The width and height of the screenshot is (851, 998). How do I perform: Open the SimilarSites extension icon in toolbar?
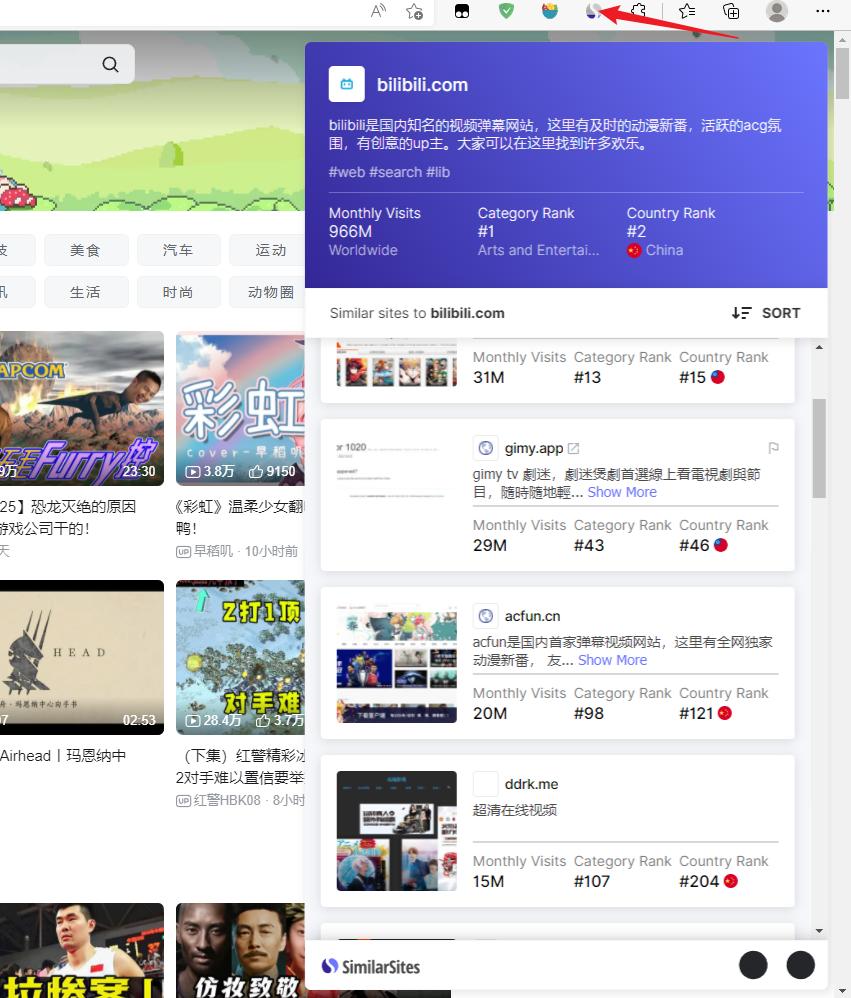point(594,12)
